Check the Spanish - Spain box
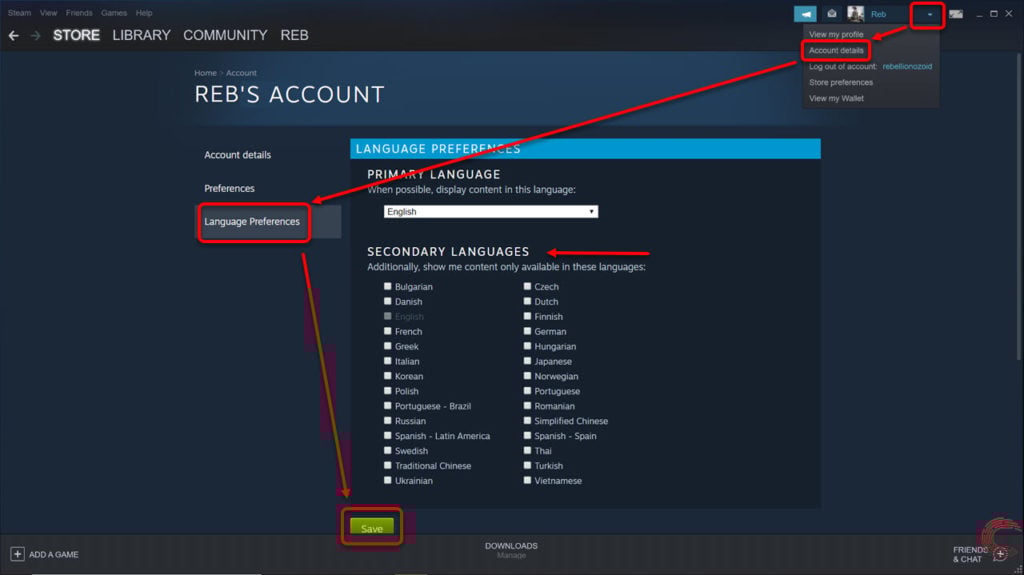The width and height of the screenshot is (1024, 575). (x=527, y=436)
